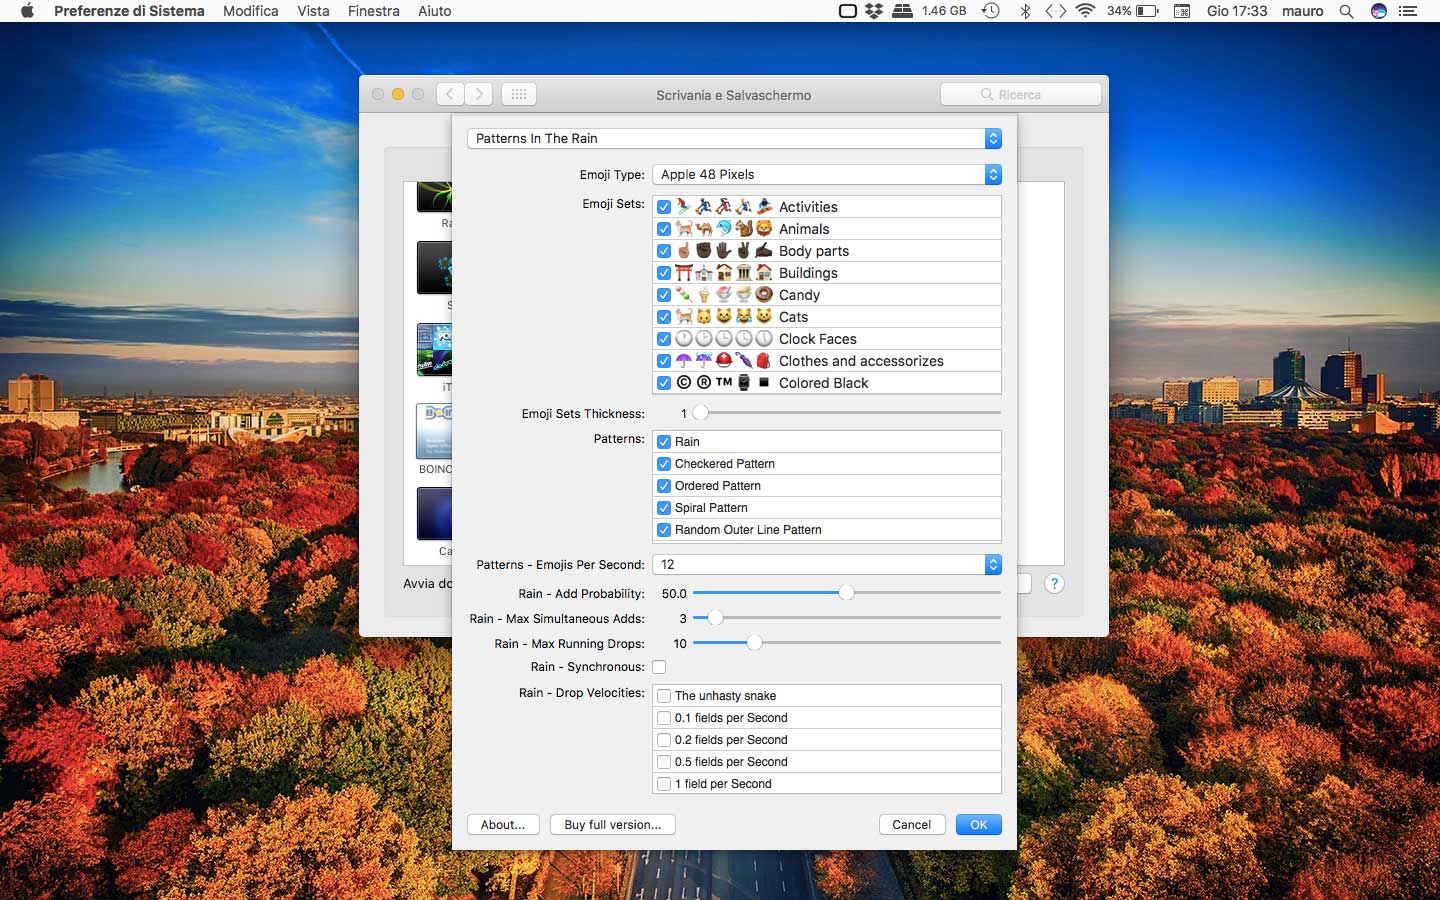Uncheck the Spiral Pattern option
Screen dimensions: 1440x900
664,508
